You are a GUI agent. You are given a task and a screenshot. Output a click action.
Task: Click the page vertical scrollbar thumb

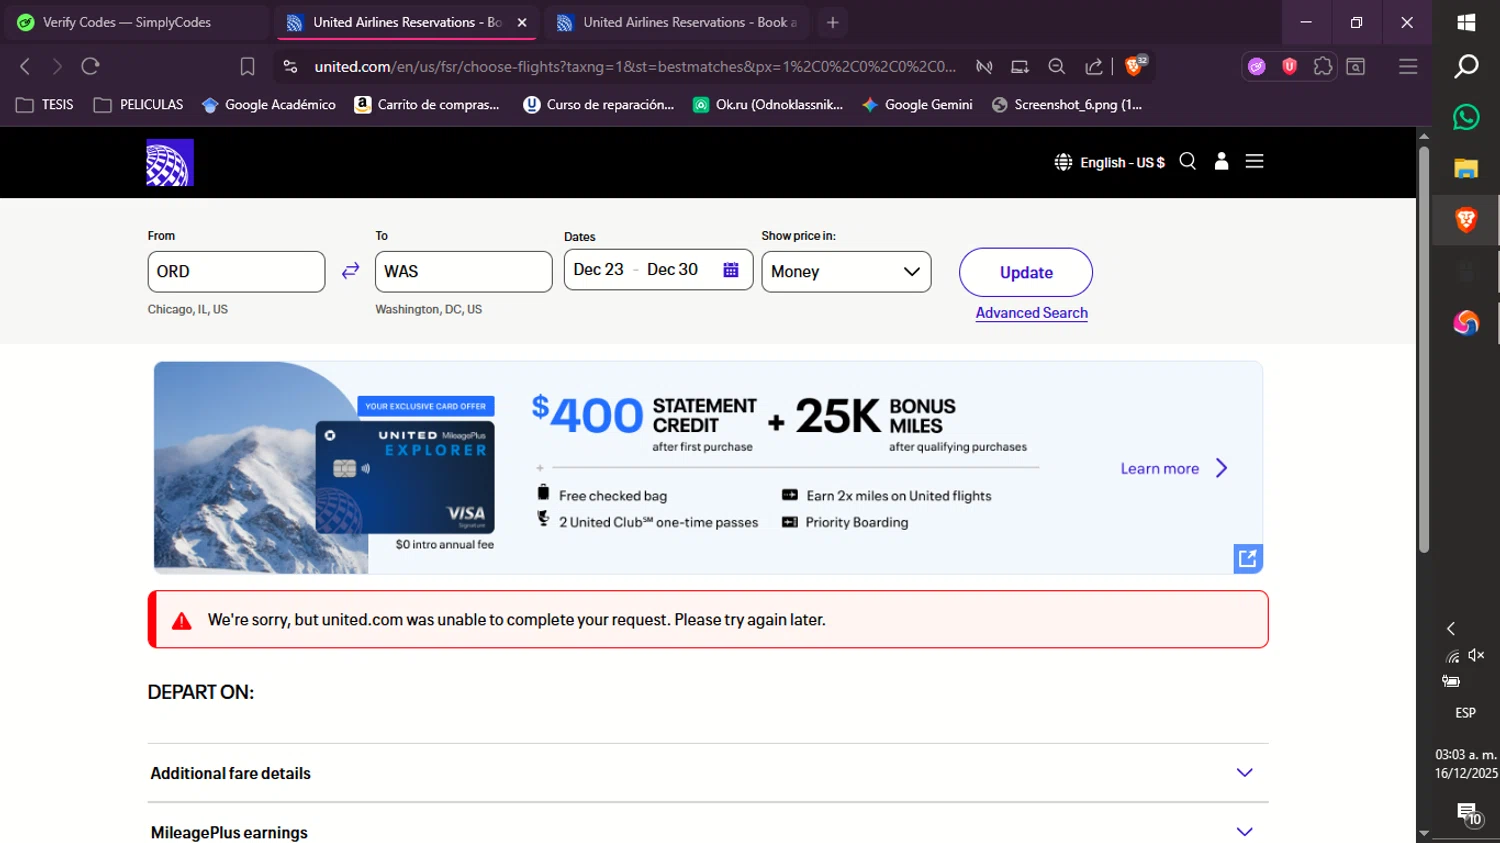(x=1424, y=350)
